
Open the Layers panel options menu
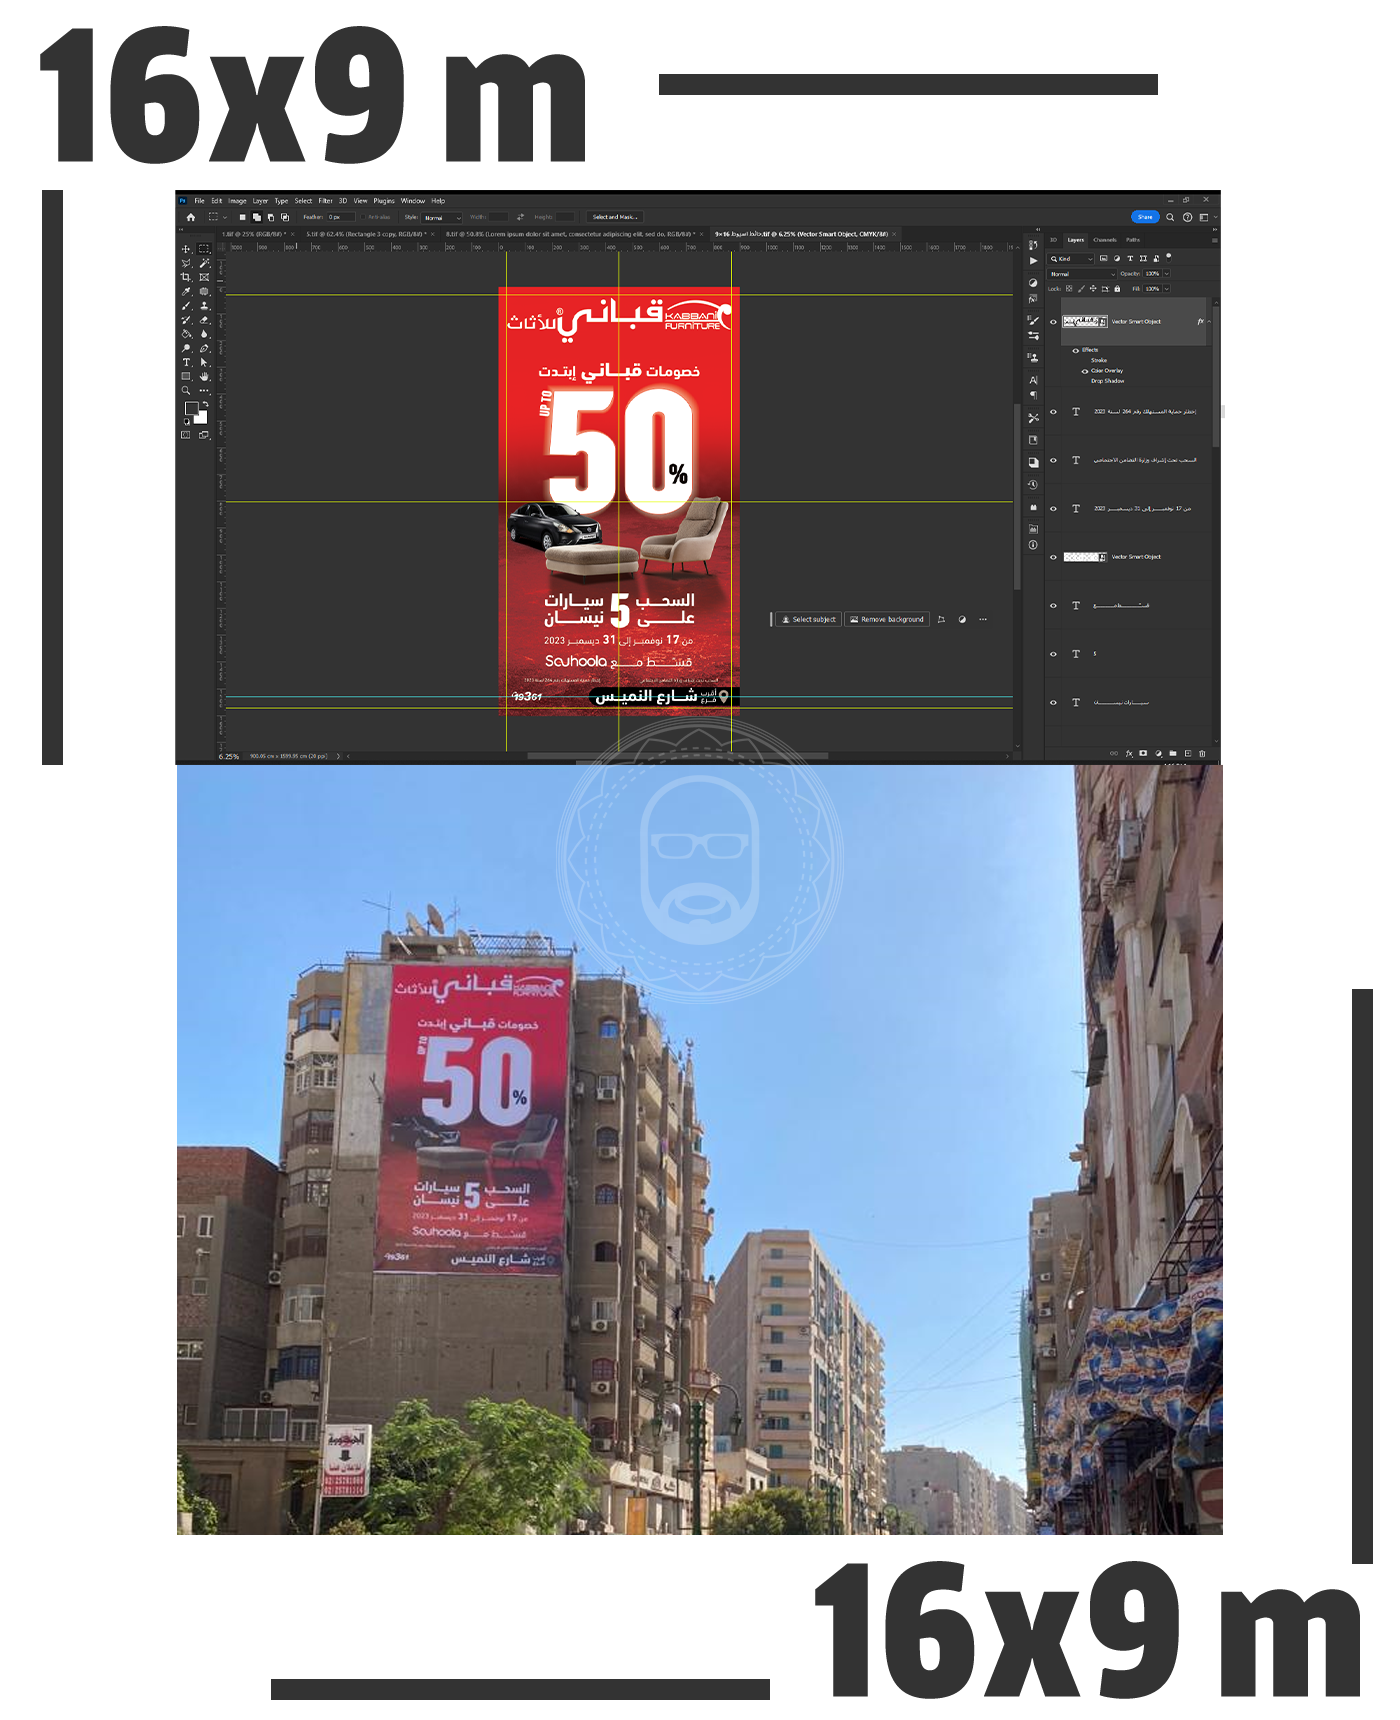(1215, 240)
